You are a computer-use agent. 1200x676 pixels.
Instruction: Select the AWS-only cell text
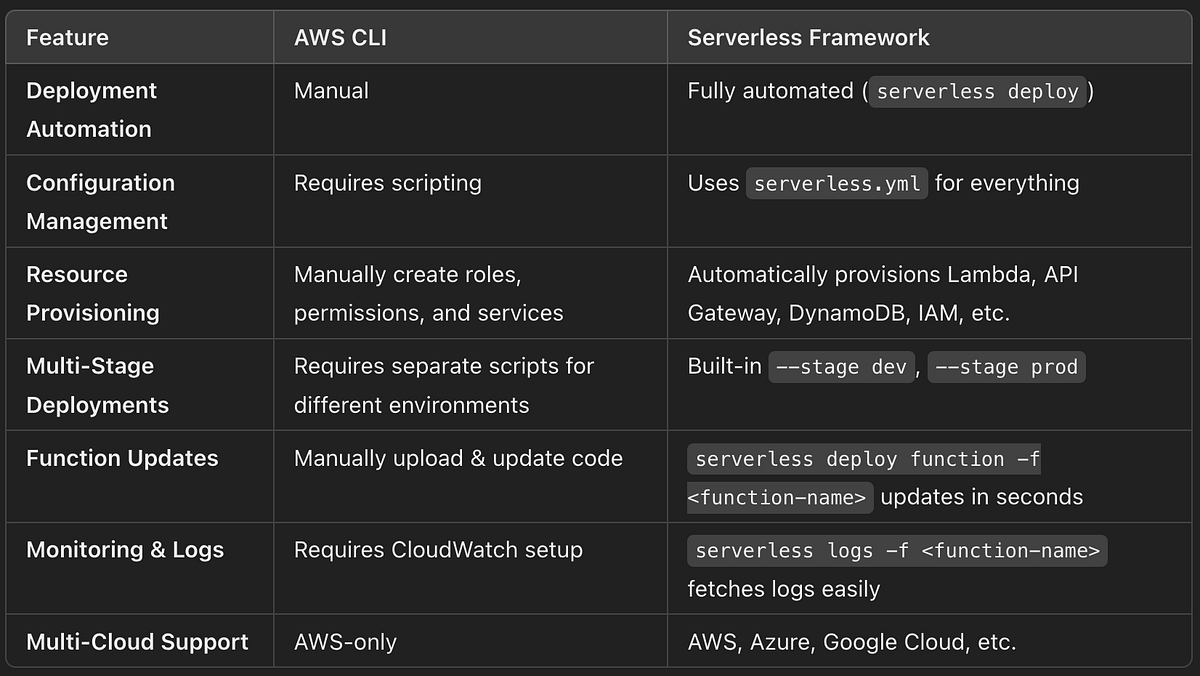(x=345, y=642)
